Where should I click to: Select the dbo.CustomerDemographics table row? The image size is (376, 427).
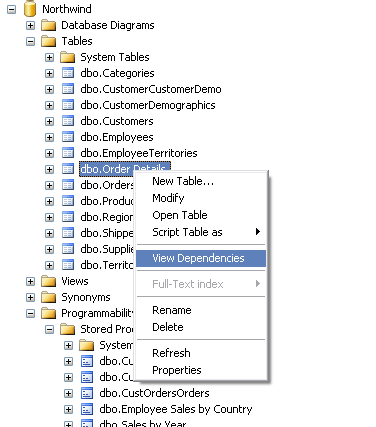pos(148,105)
